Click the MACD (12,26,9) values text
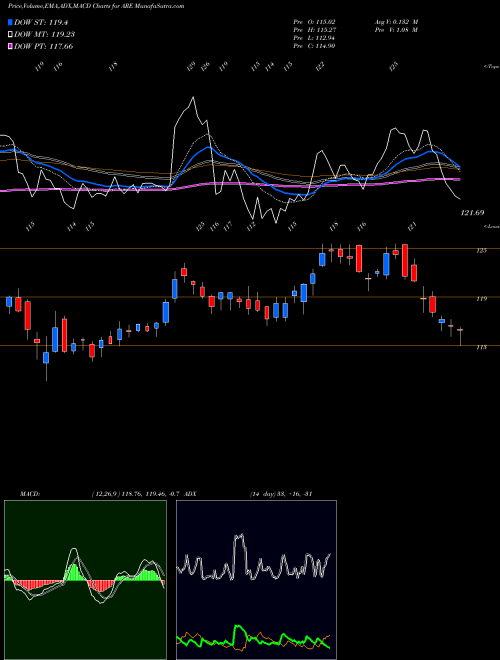 point(136,494)
